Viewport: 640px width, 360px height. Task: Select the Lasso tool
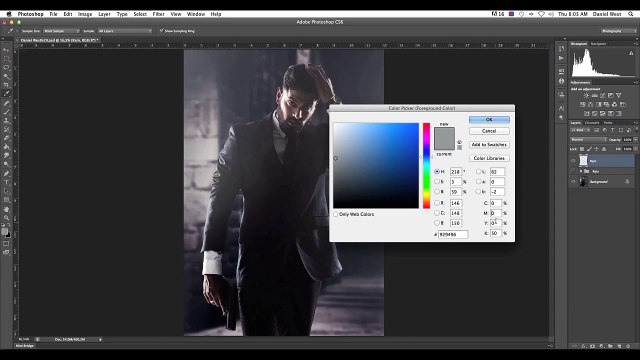(6, 67)
